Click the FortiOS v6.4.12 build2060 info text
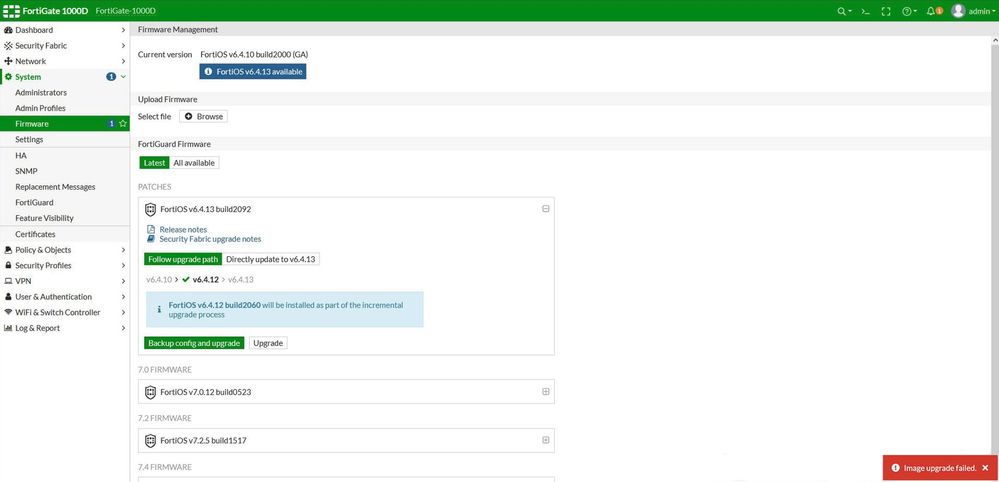Viewport: 999px width, 482px height. click(x=215, y=305)
